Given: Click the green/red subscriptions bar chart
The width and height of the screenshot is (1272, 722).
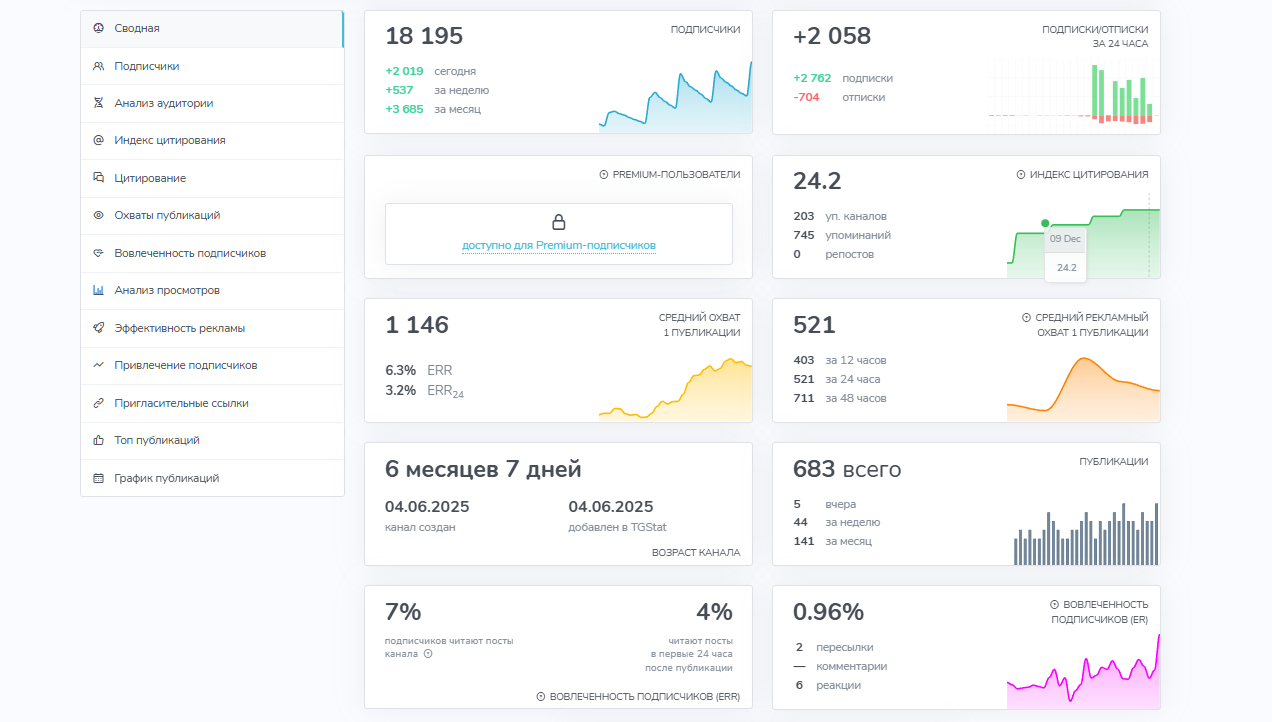Looking at the screenshot, I should pyautogui.click(x=1074, y=95).
